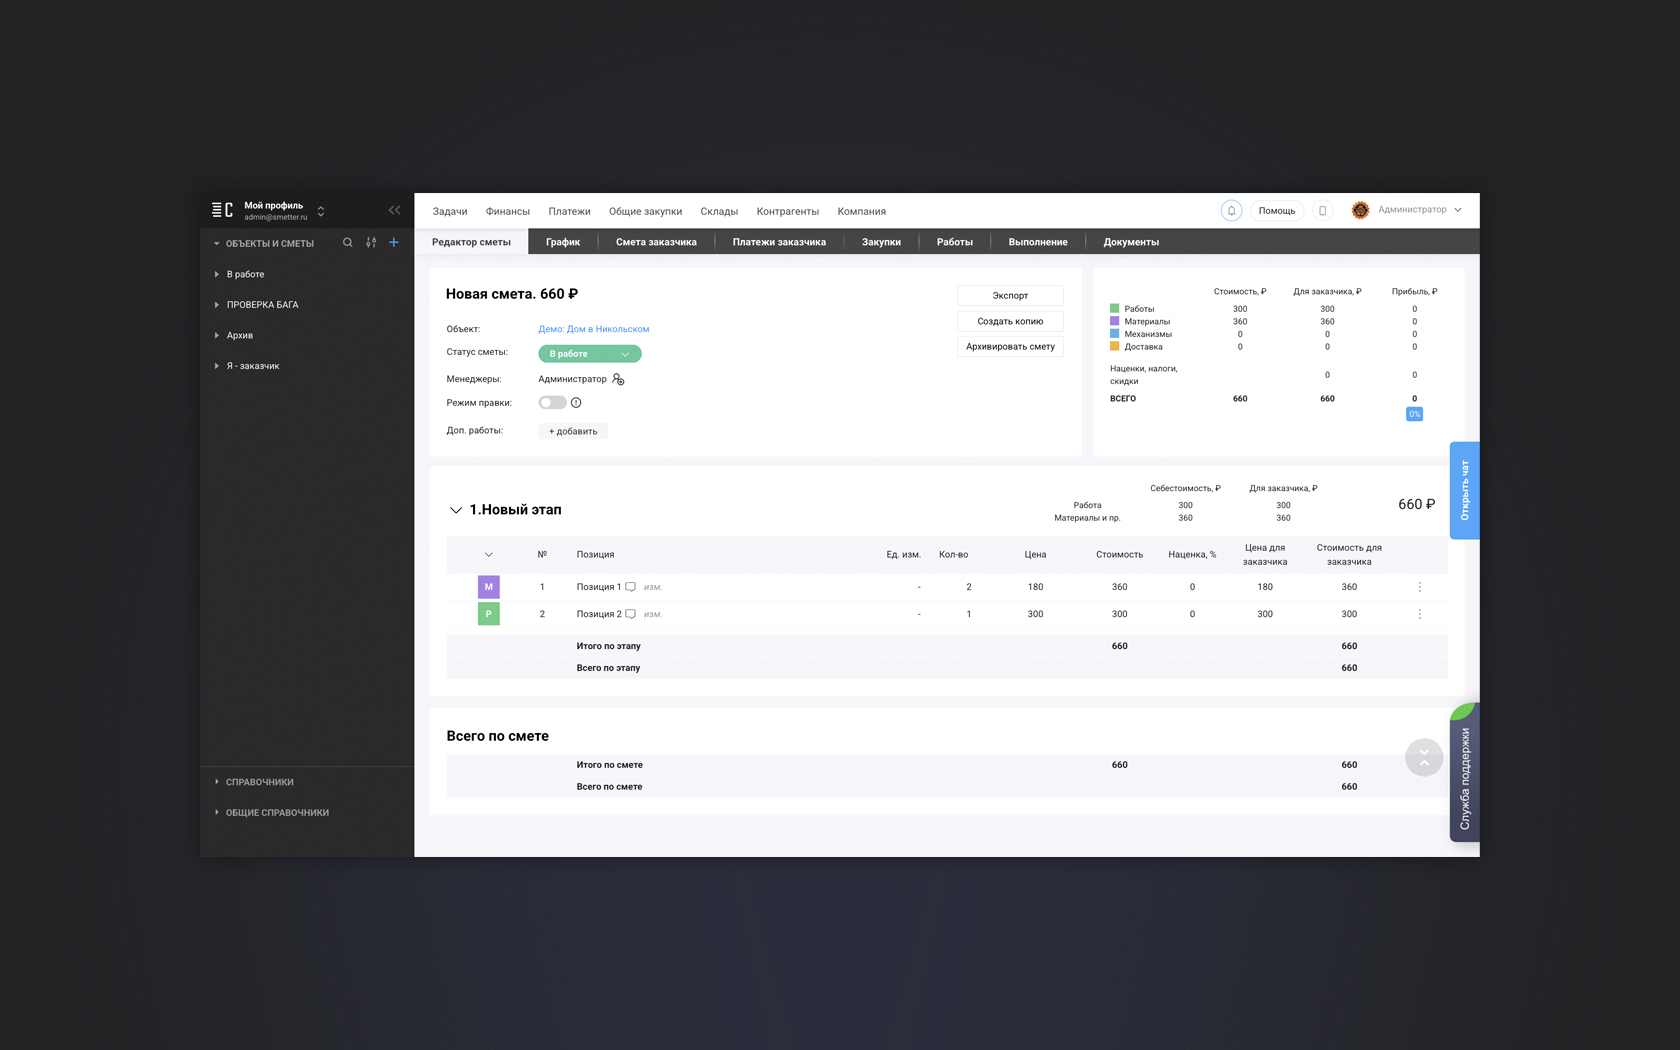Open comment icon for Позиция 2

630,614
